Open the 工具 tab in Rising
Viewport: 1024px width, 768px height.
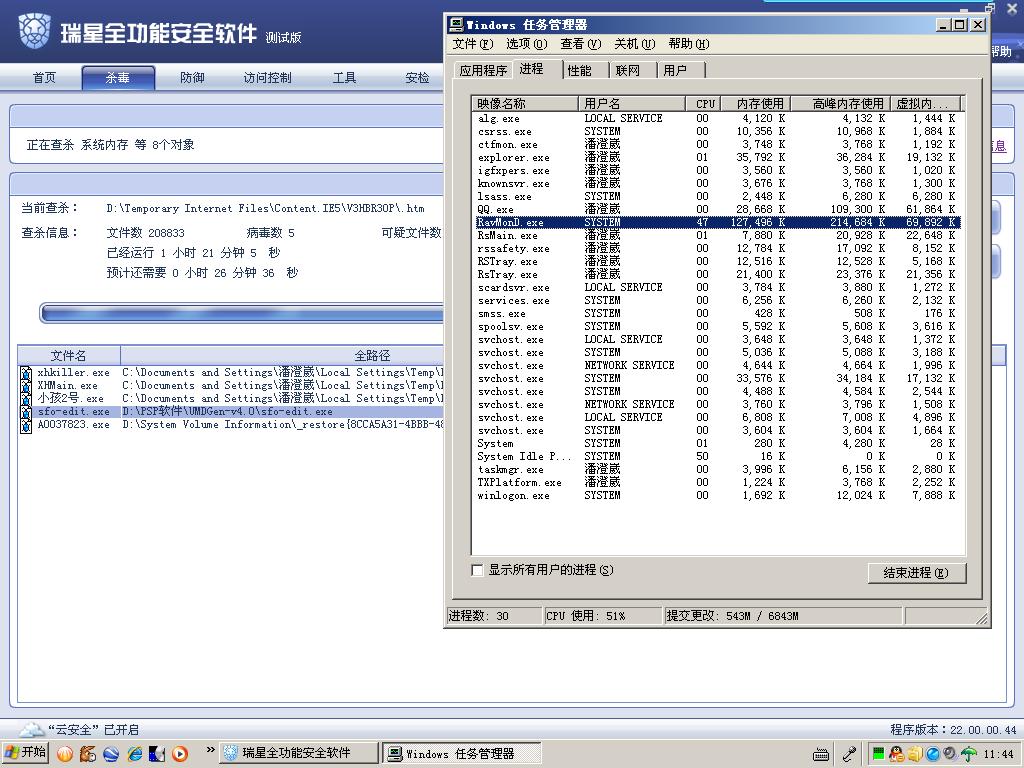pos(344,78)
